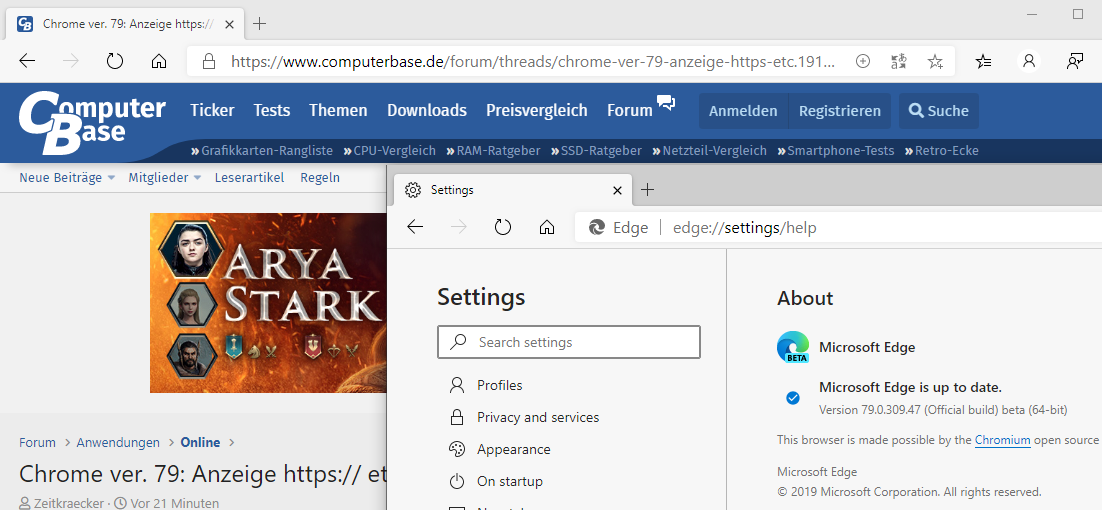Open new tab next to Chrome ver. 79 tab
Screen dimensions: 1102x510
(x=259, y=23)
